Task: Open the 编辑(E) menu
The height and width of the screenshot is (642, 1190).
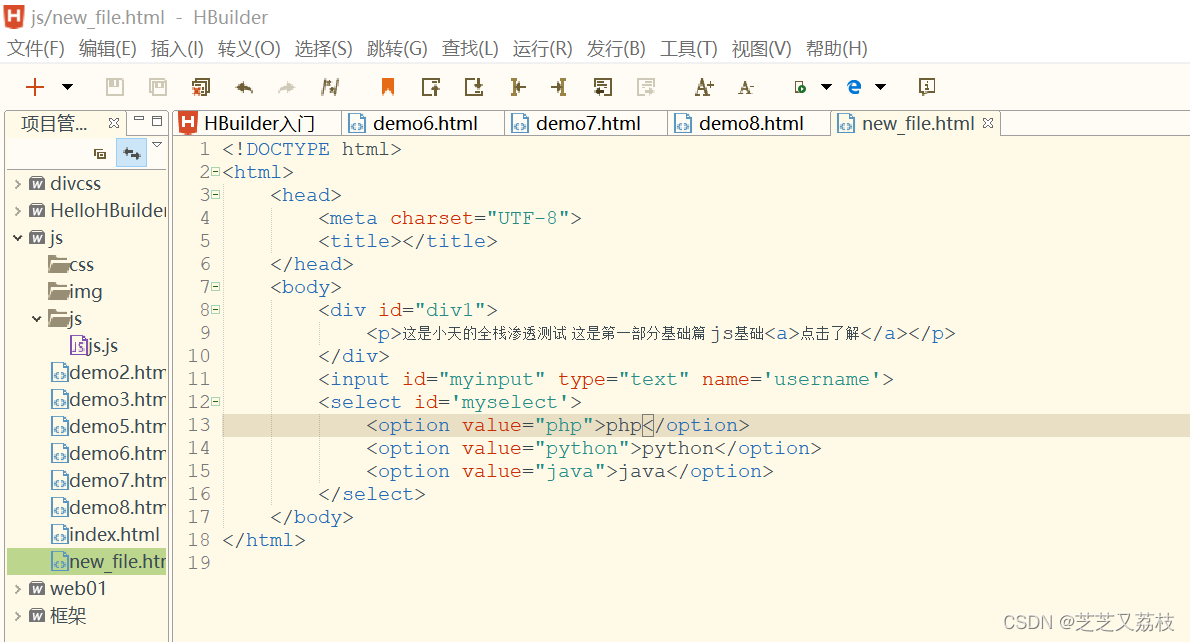Action: [x=108, y=49]
